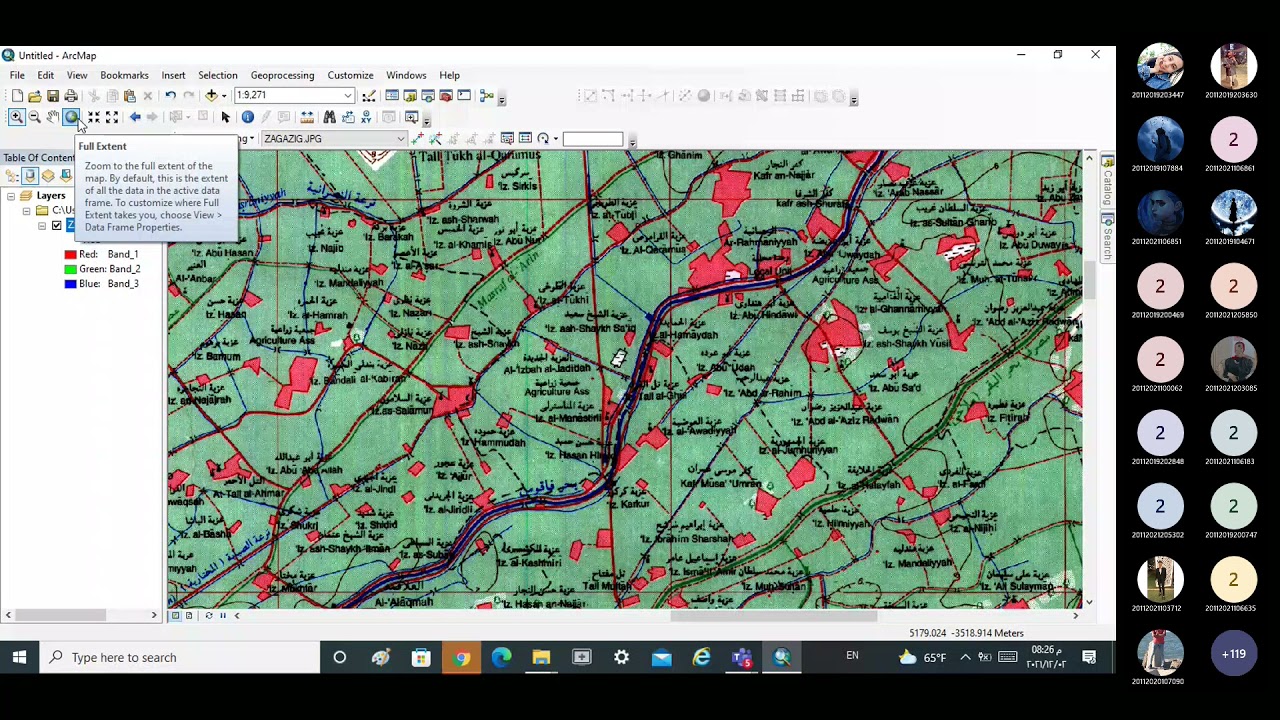The width and height of the screenshot is (1280, 720).
Task: Paste from clipboard icon
Action: click(129, 96)
